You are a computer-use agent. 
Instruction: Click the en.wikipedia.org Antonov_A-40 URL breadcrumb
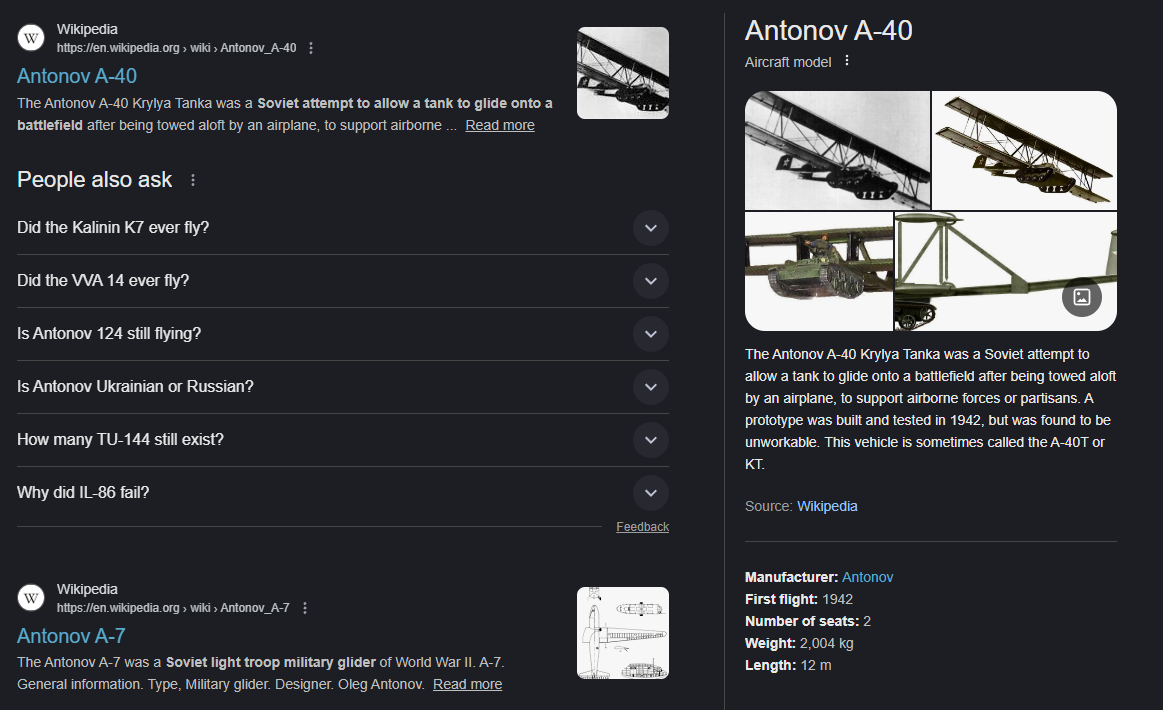coord(177,48)
